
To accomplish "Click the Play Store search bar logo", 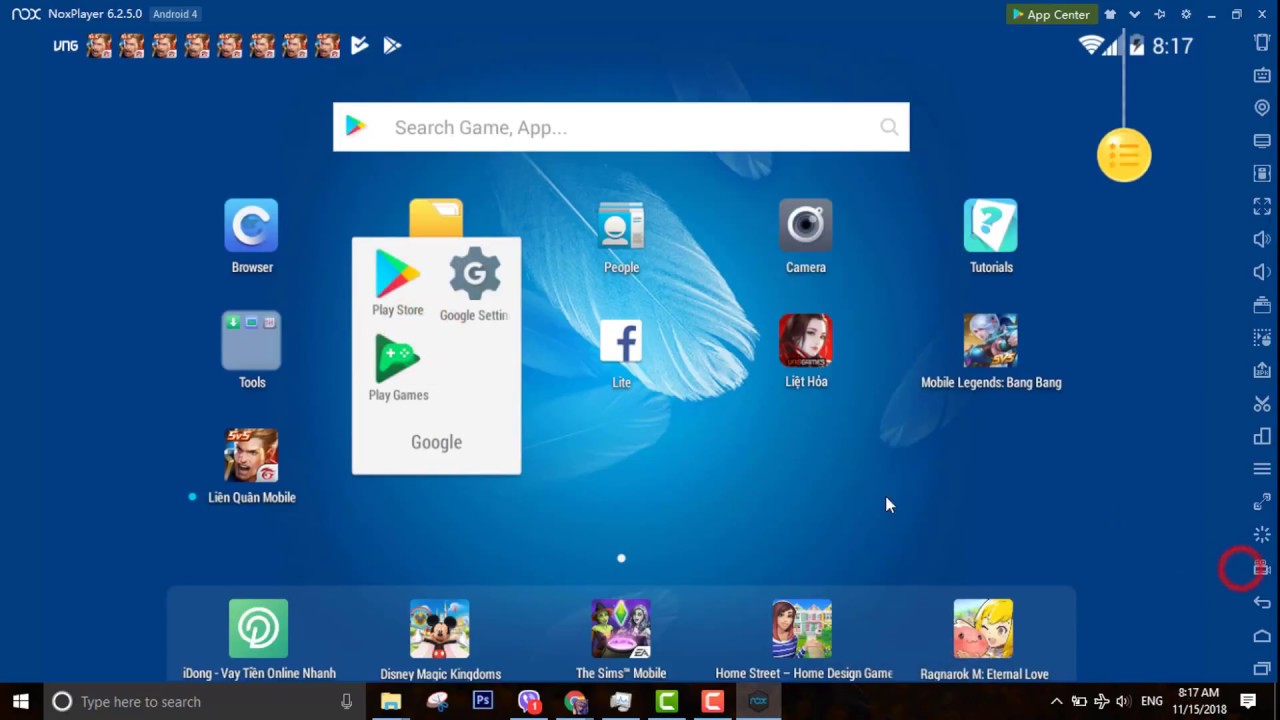I will 356,127.
